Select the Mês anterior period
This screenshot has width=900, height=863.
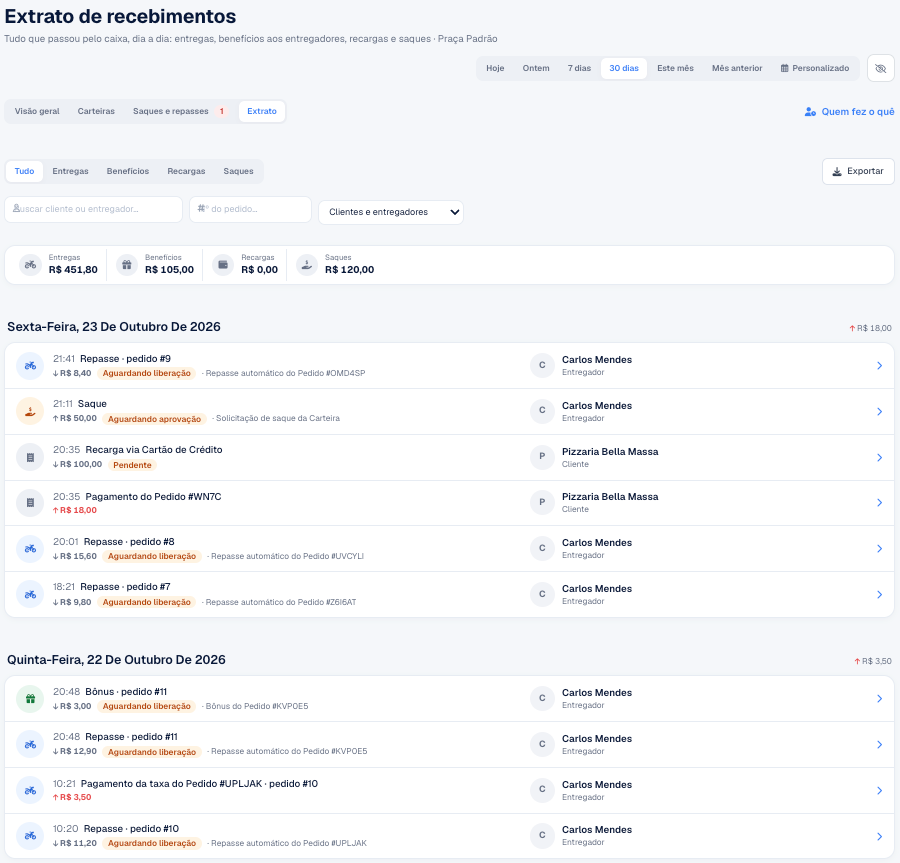(737, 68)
